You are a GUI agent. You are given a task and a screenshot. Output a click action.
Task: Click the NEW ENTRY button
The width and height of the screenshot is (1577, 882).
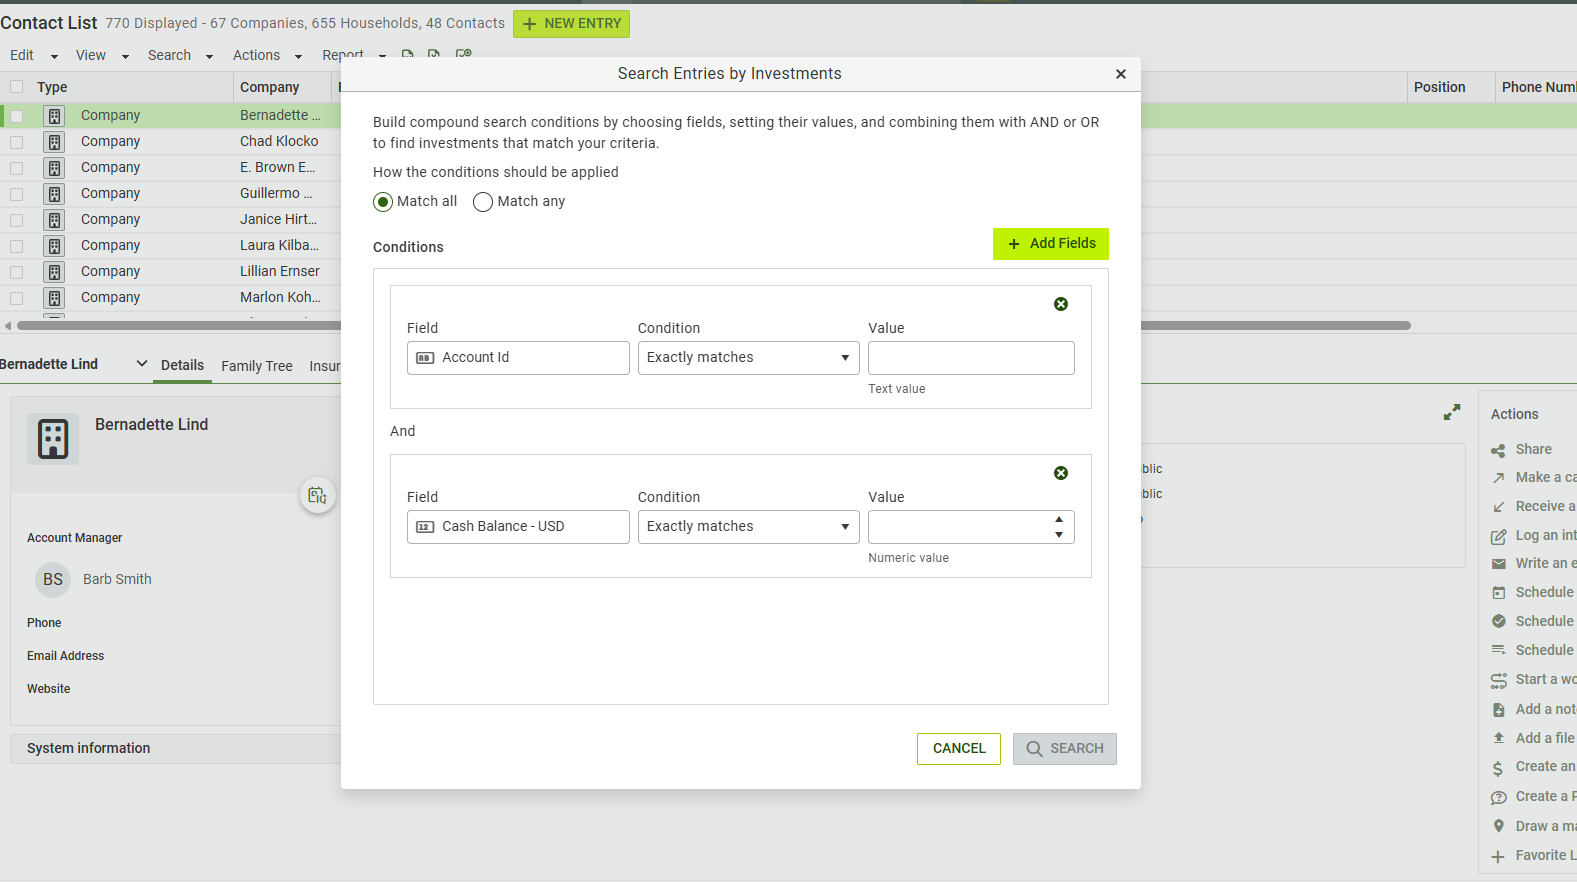coord(571,24)
